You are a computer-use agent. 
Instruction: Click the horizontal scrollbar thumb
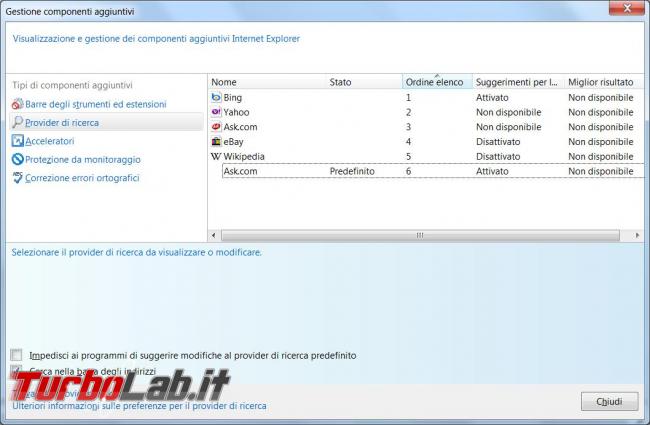(420, 236)
